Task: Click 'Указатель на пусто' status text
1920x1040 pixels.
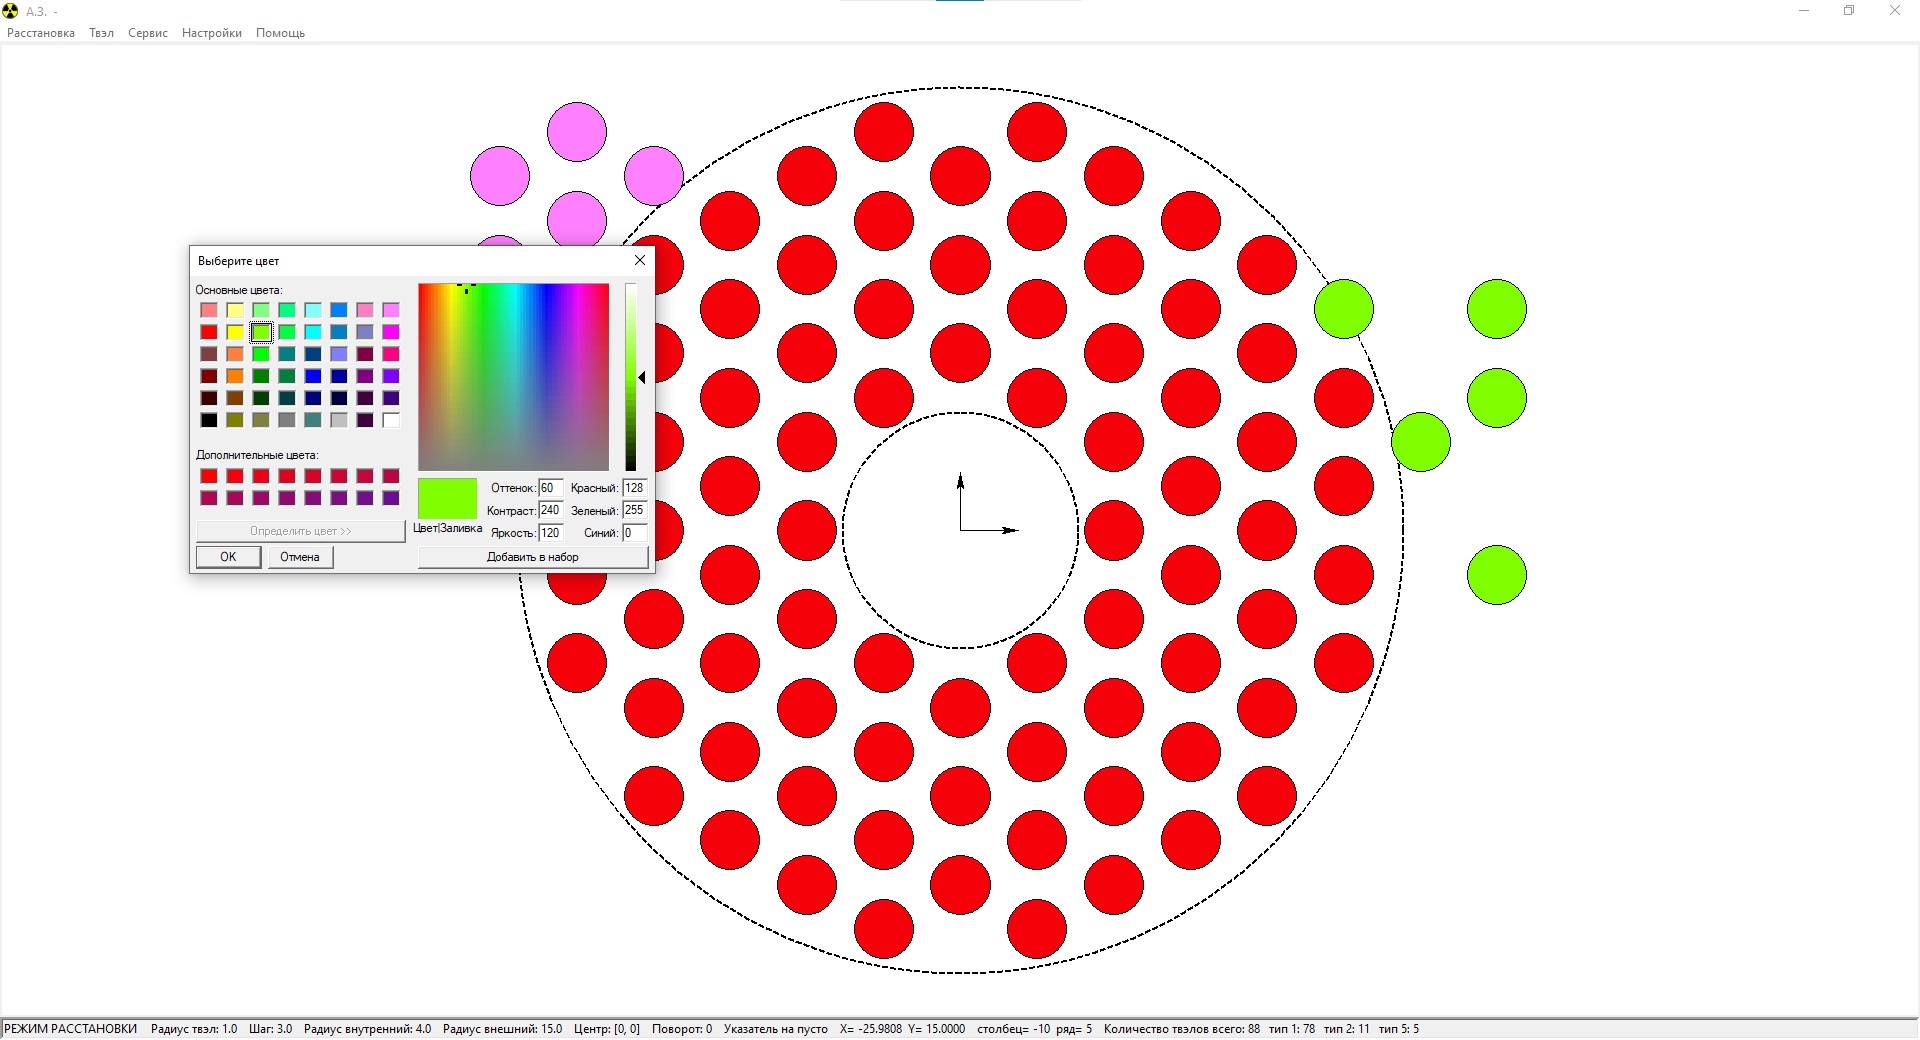Action: (x=776, y=1029)
